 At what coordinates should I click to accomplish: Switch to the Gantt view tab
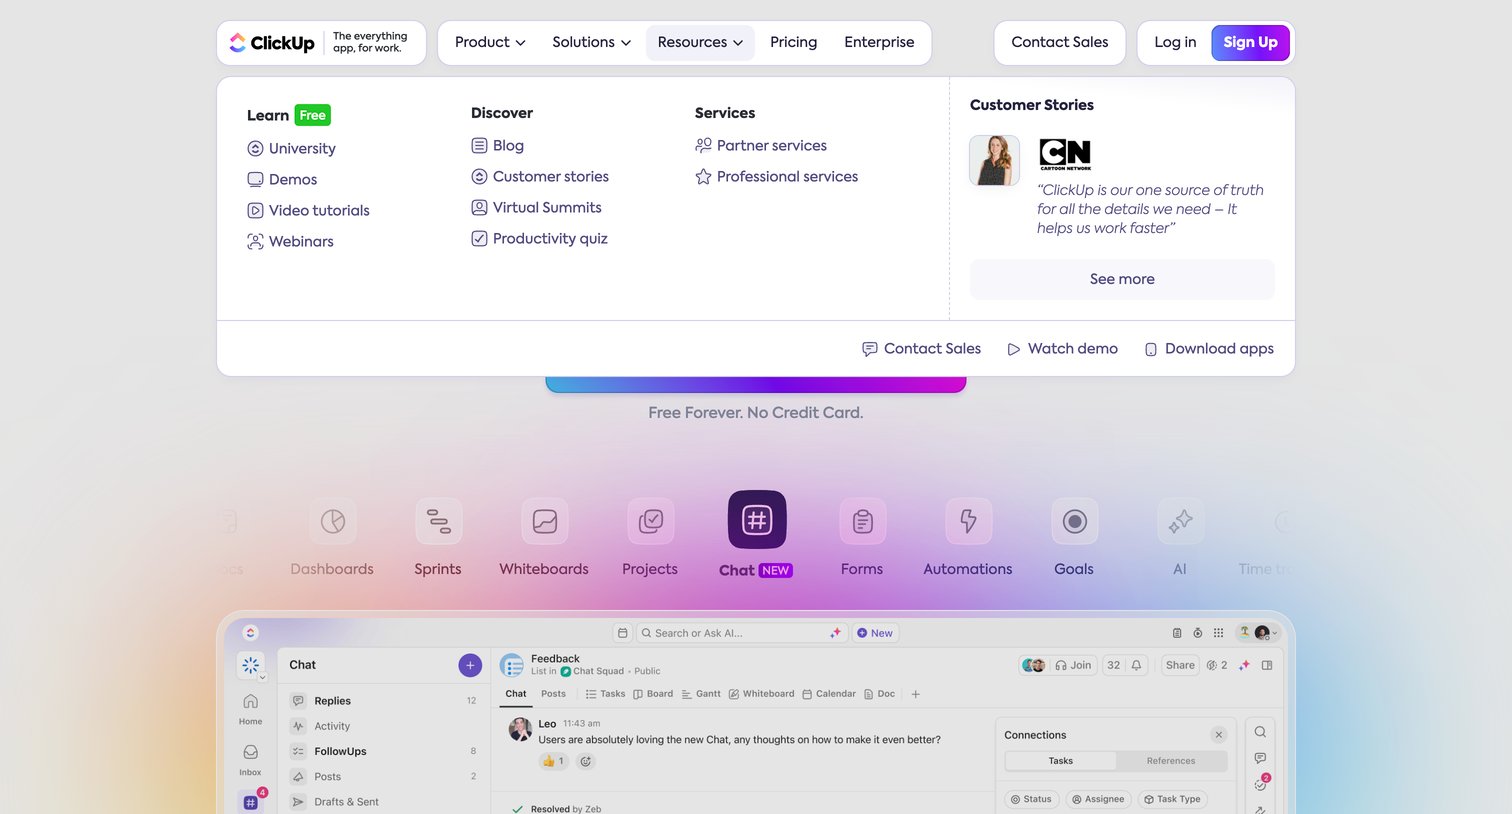pyautogui.click(x=701, y=694)
